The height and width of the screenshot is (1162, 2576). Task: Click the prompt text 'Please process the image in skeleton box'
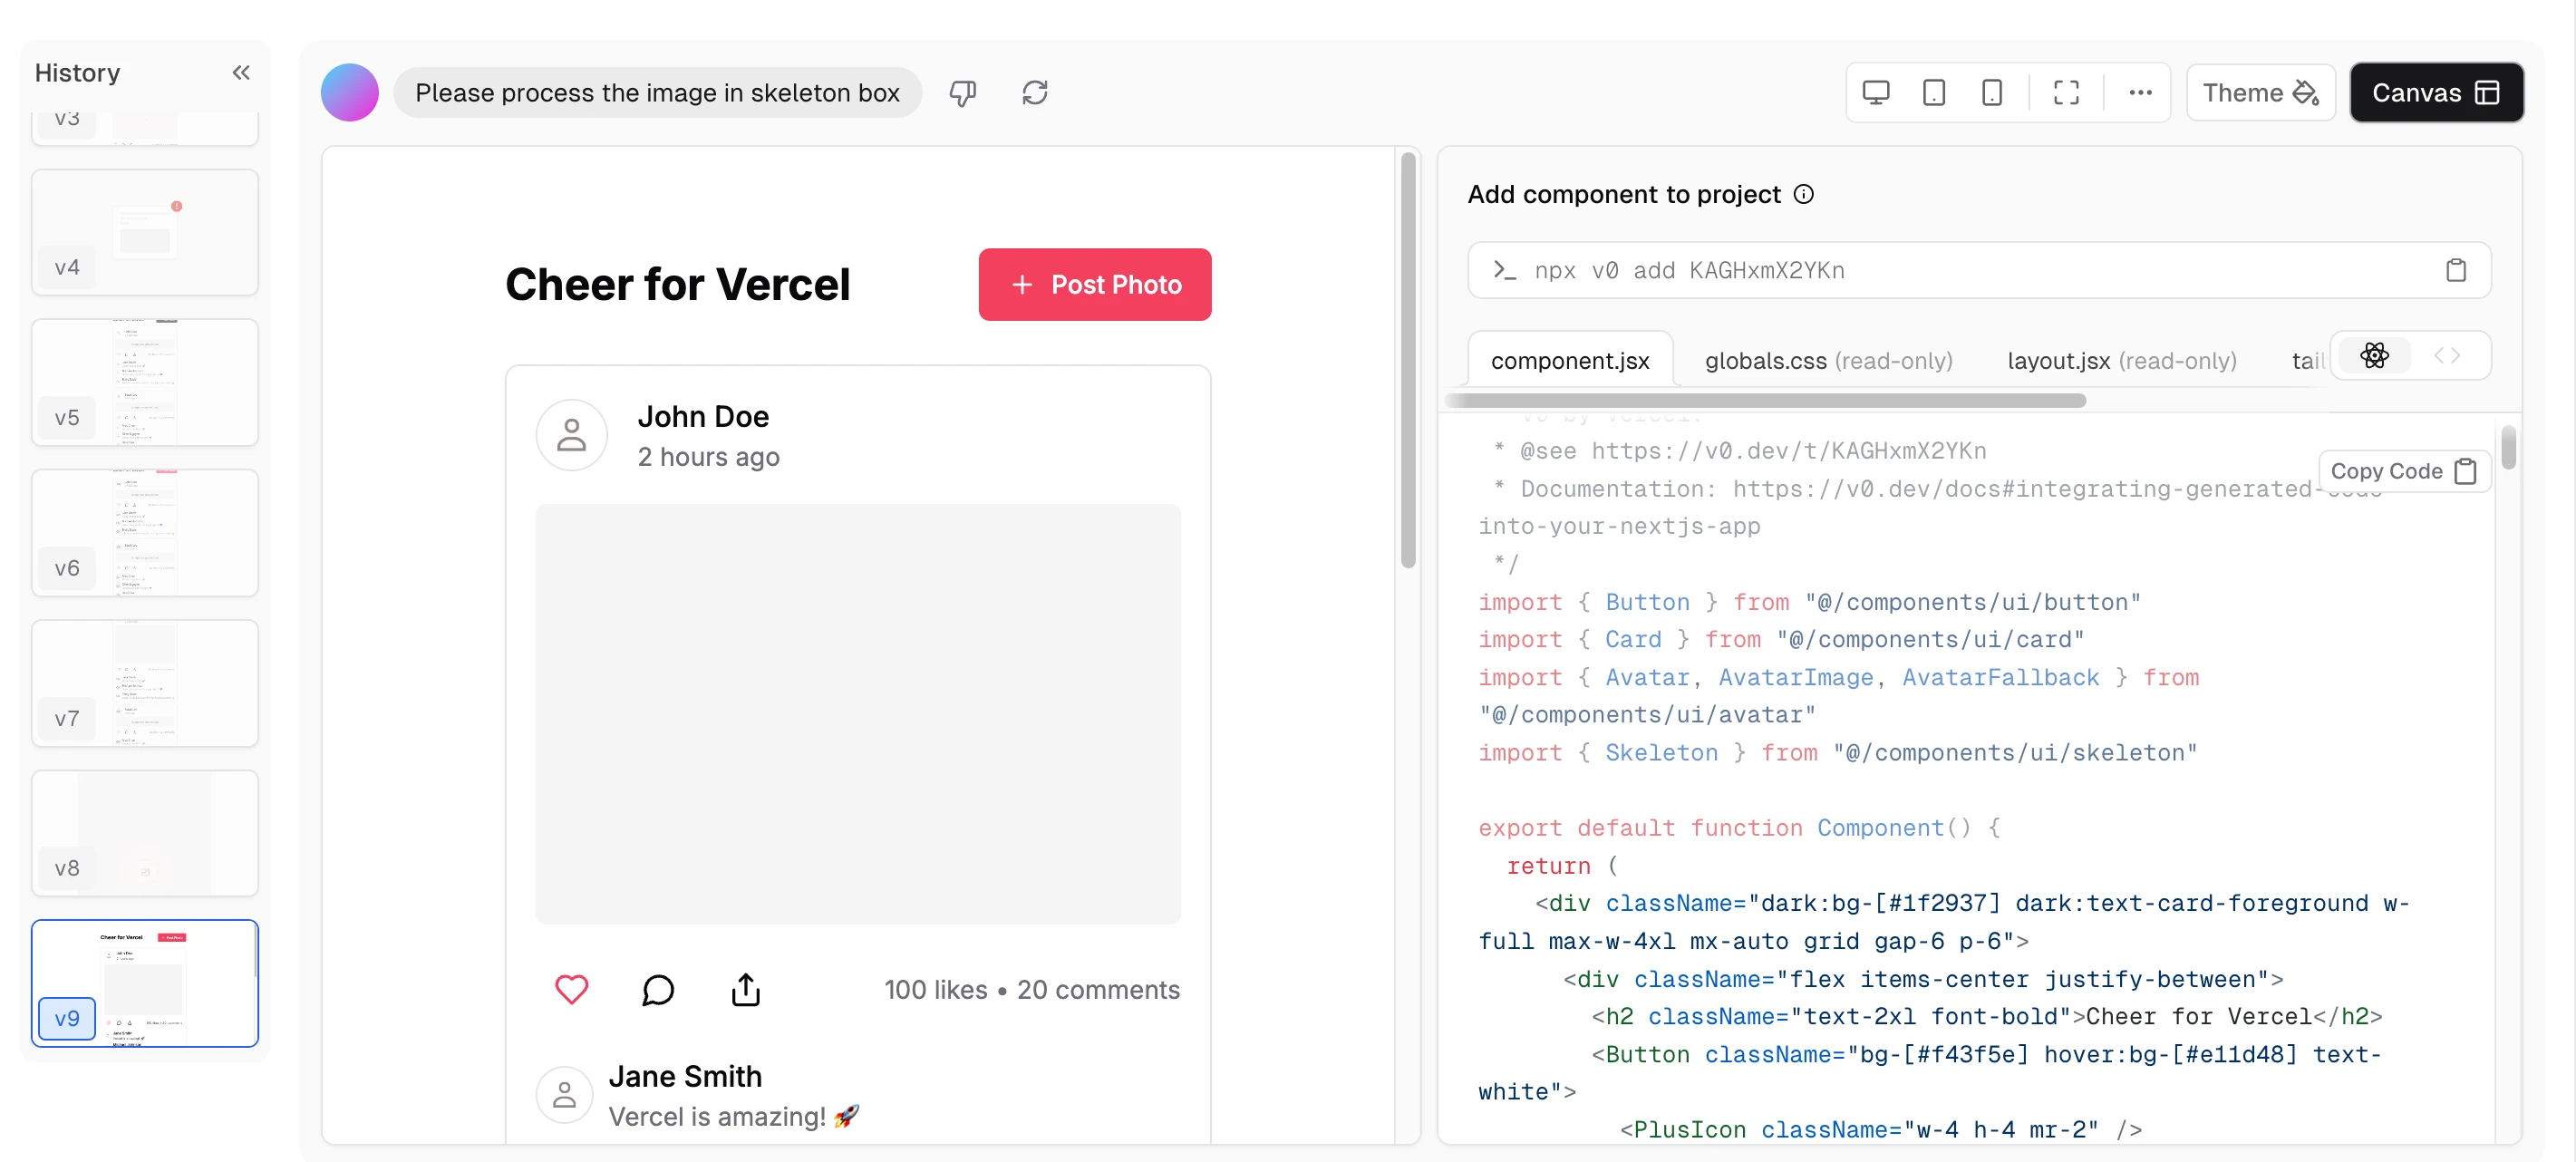pyautogui.click(x=657, y=93)
